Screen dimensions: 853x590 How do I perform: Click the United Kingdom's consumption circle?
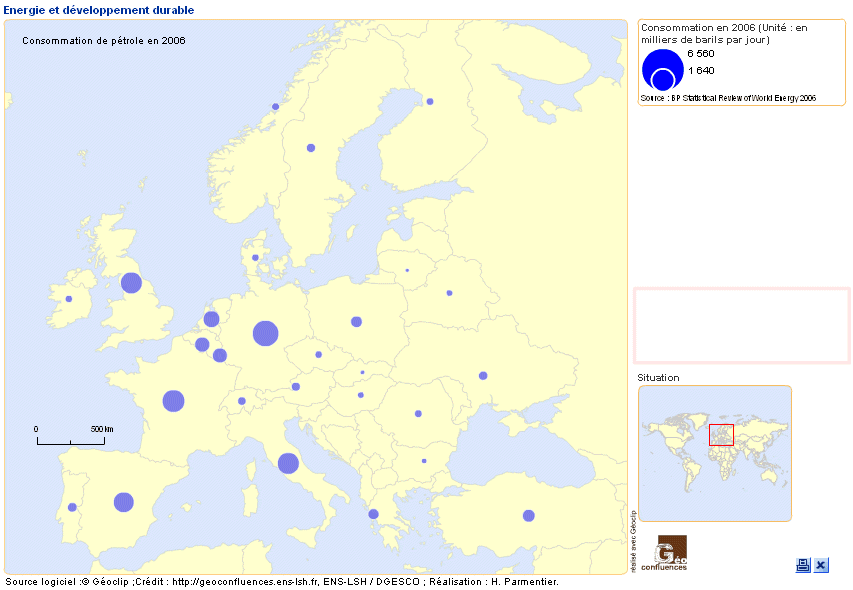point(131,281)
